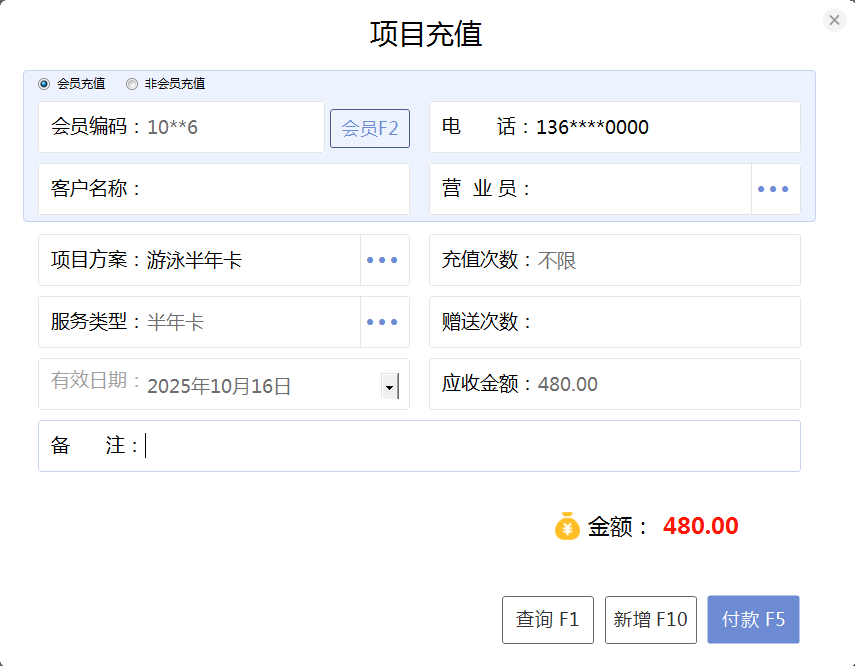Open project plan ellipsis picker

click(382, 260)
